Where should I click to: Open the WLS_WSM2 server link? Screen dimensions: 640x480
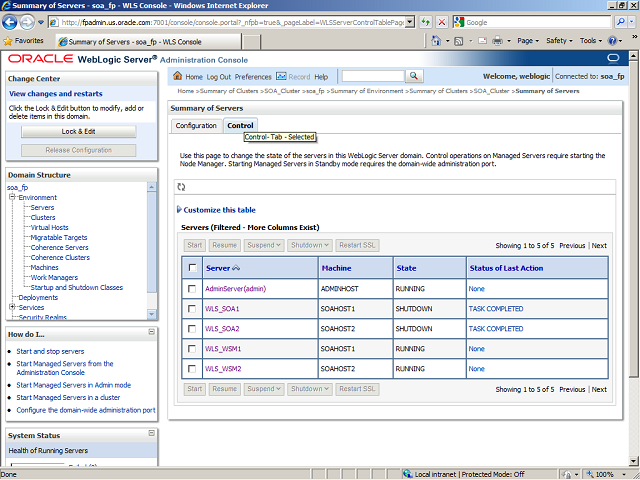coord(223,368)
